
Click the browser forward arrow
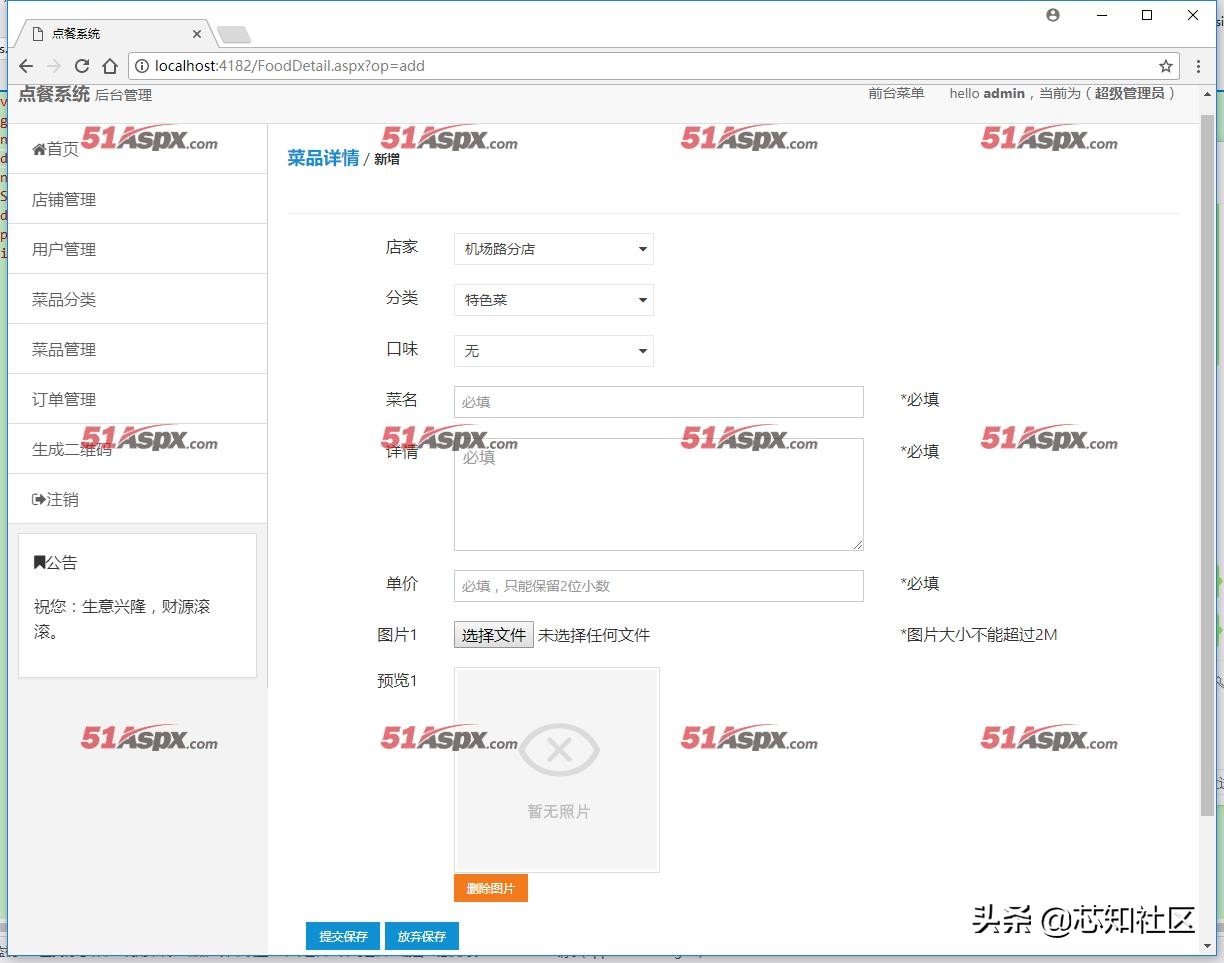[x=54, y=66]
